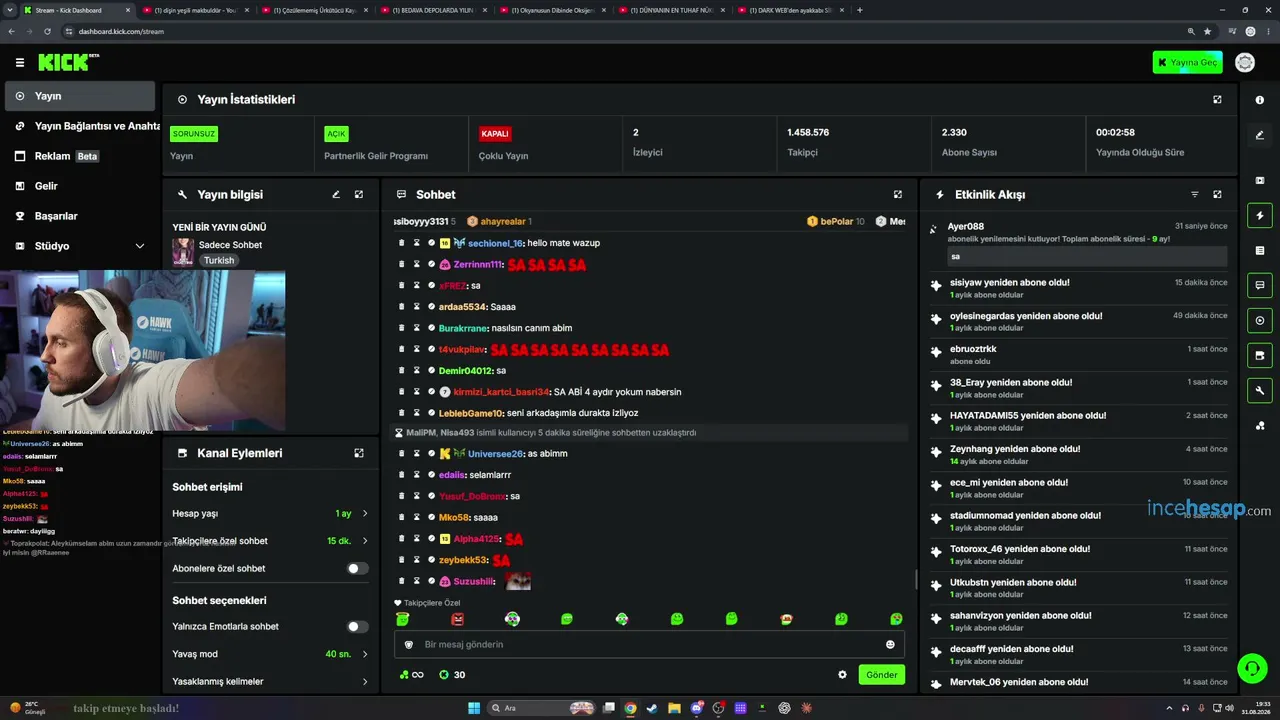Edit stream info with pencil in Yayın bilgisi
This screenshot has width=1280, height=720.
click(336, 194)
